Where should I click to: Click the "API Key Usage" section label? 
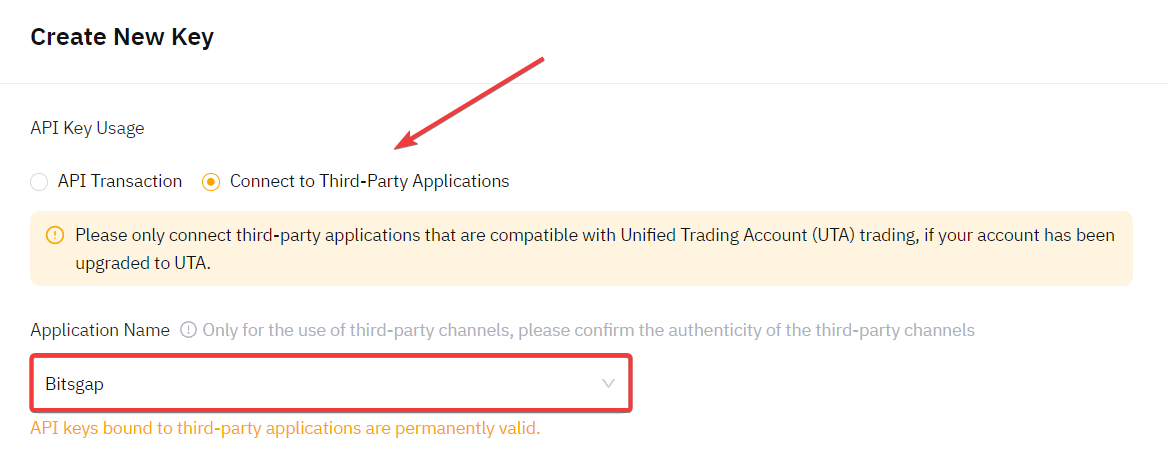(x=87, y=128)
